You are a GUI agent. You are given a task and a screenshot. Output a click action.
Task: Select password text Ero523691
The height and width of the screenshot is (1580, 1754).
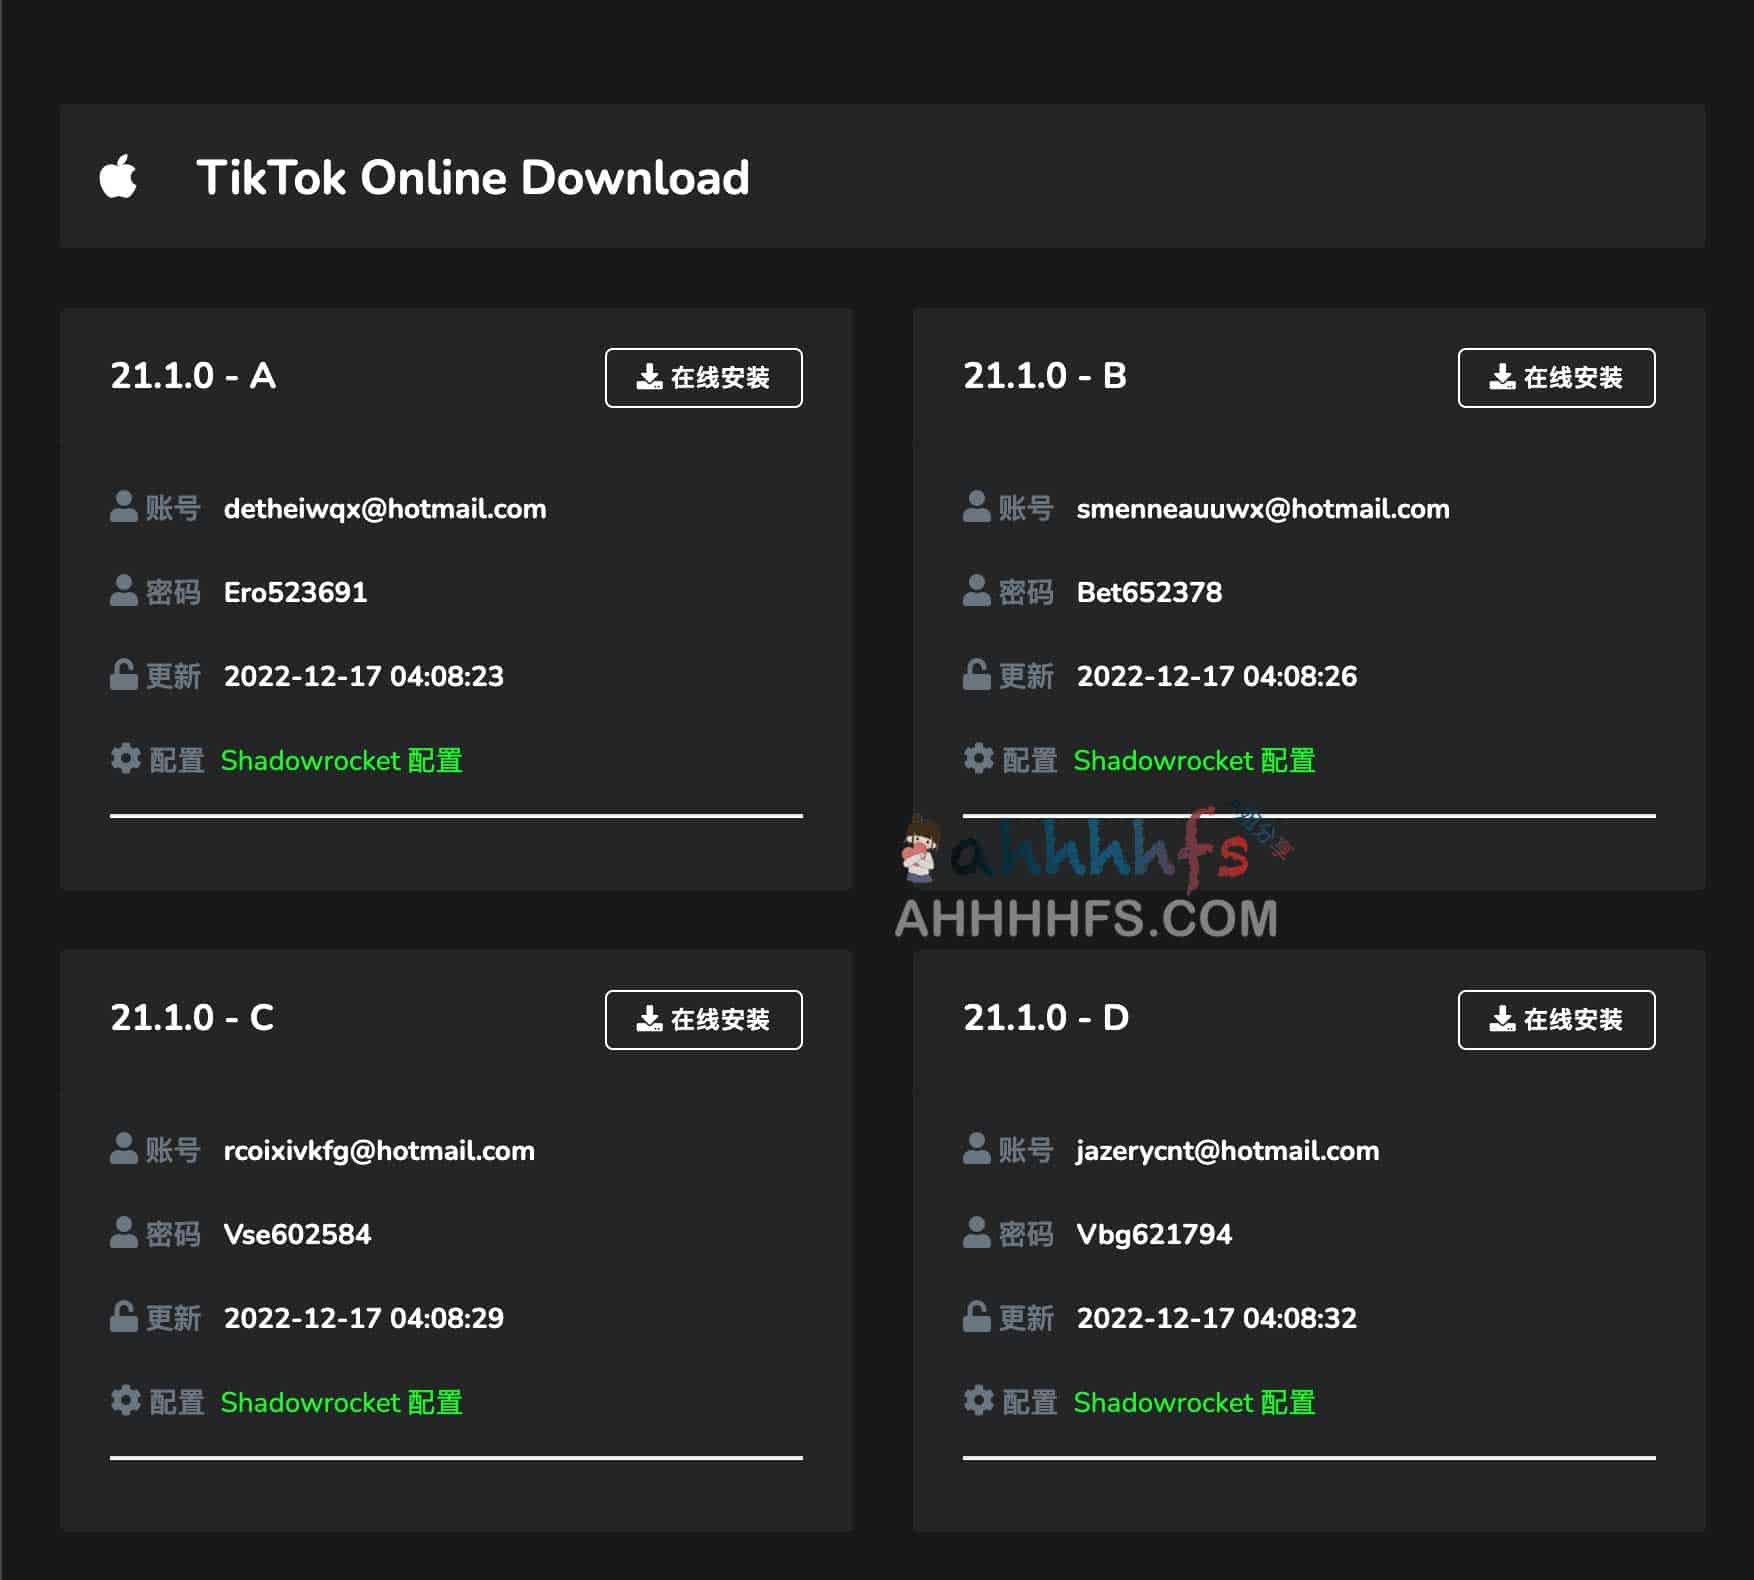[x=295, y=593]
